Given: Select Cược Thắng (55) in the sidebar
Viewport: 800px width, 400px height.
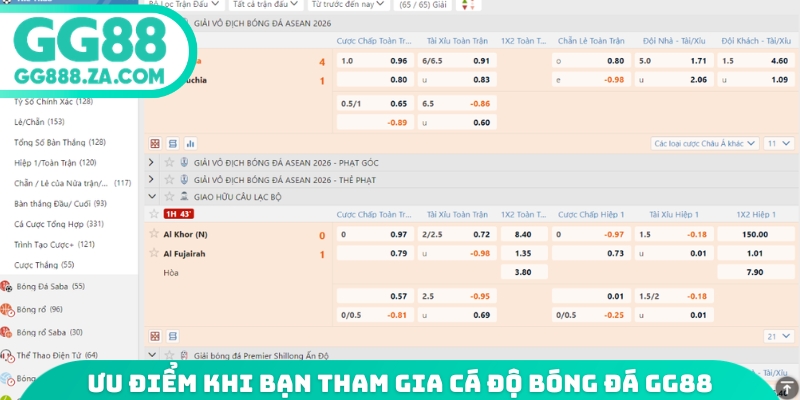Looking at the screenshot, I should (44, 265).
